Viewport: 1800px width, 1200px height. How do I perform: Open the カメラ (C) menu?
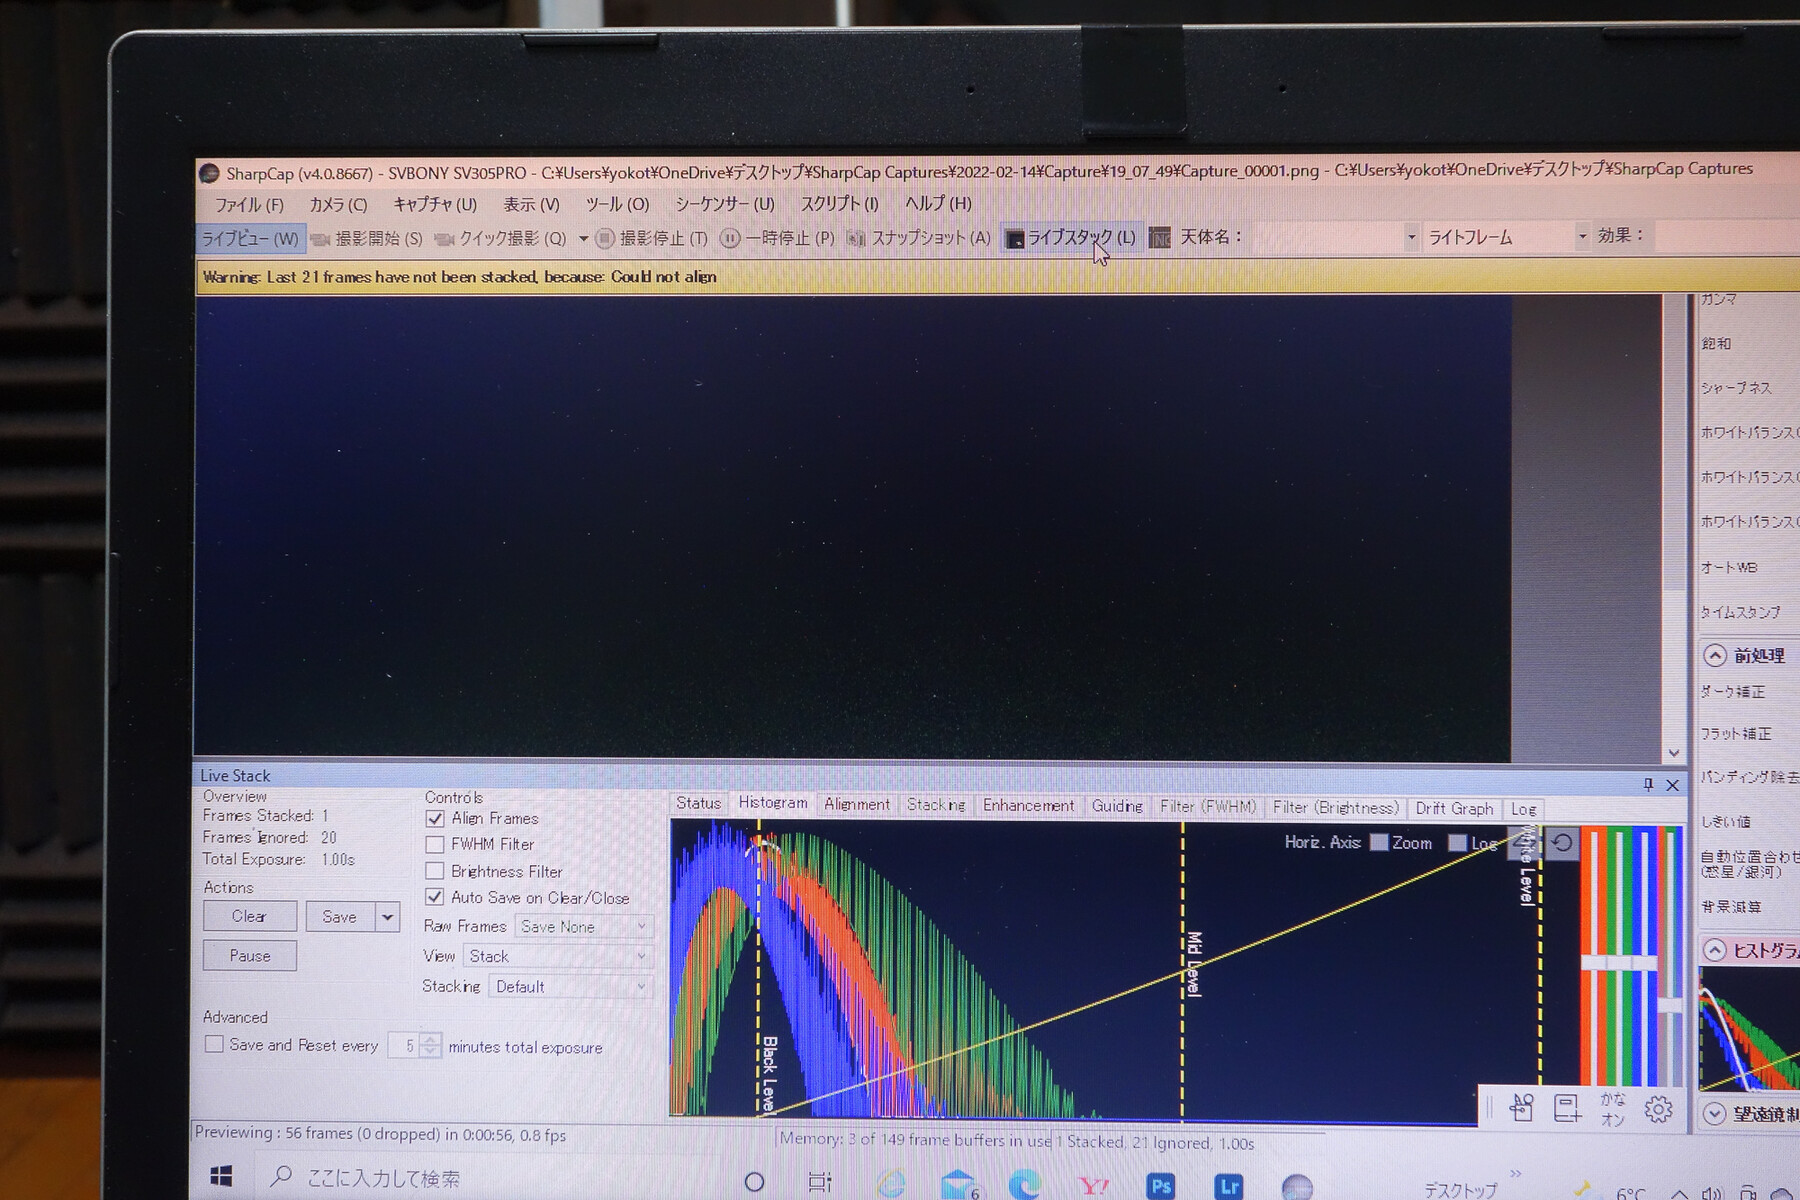click(338, 205)
